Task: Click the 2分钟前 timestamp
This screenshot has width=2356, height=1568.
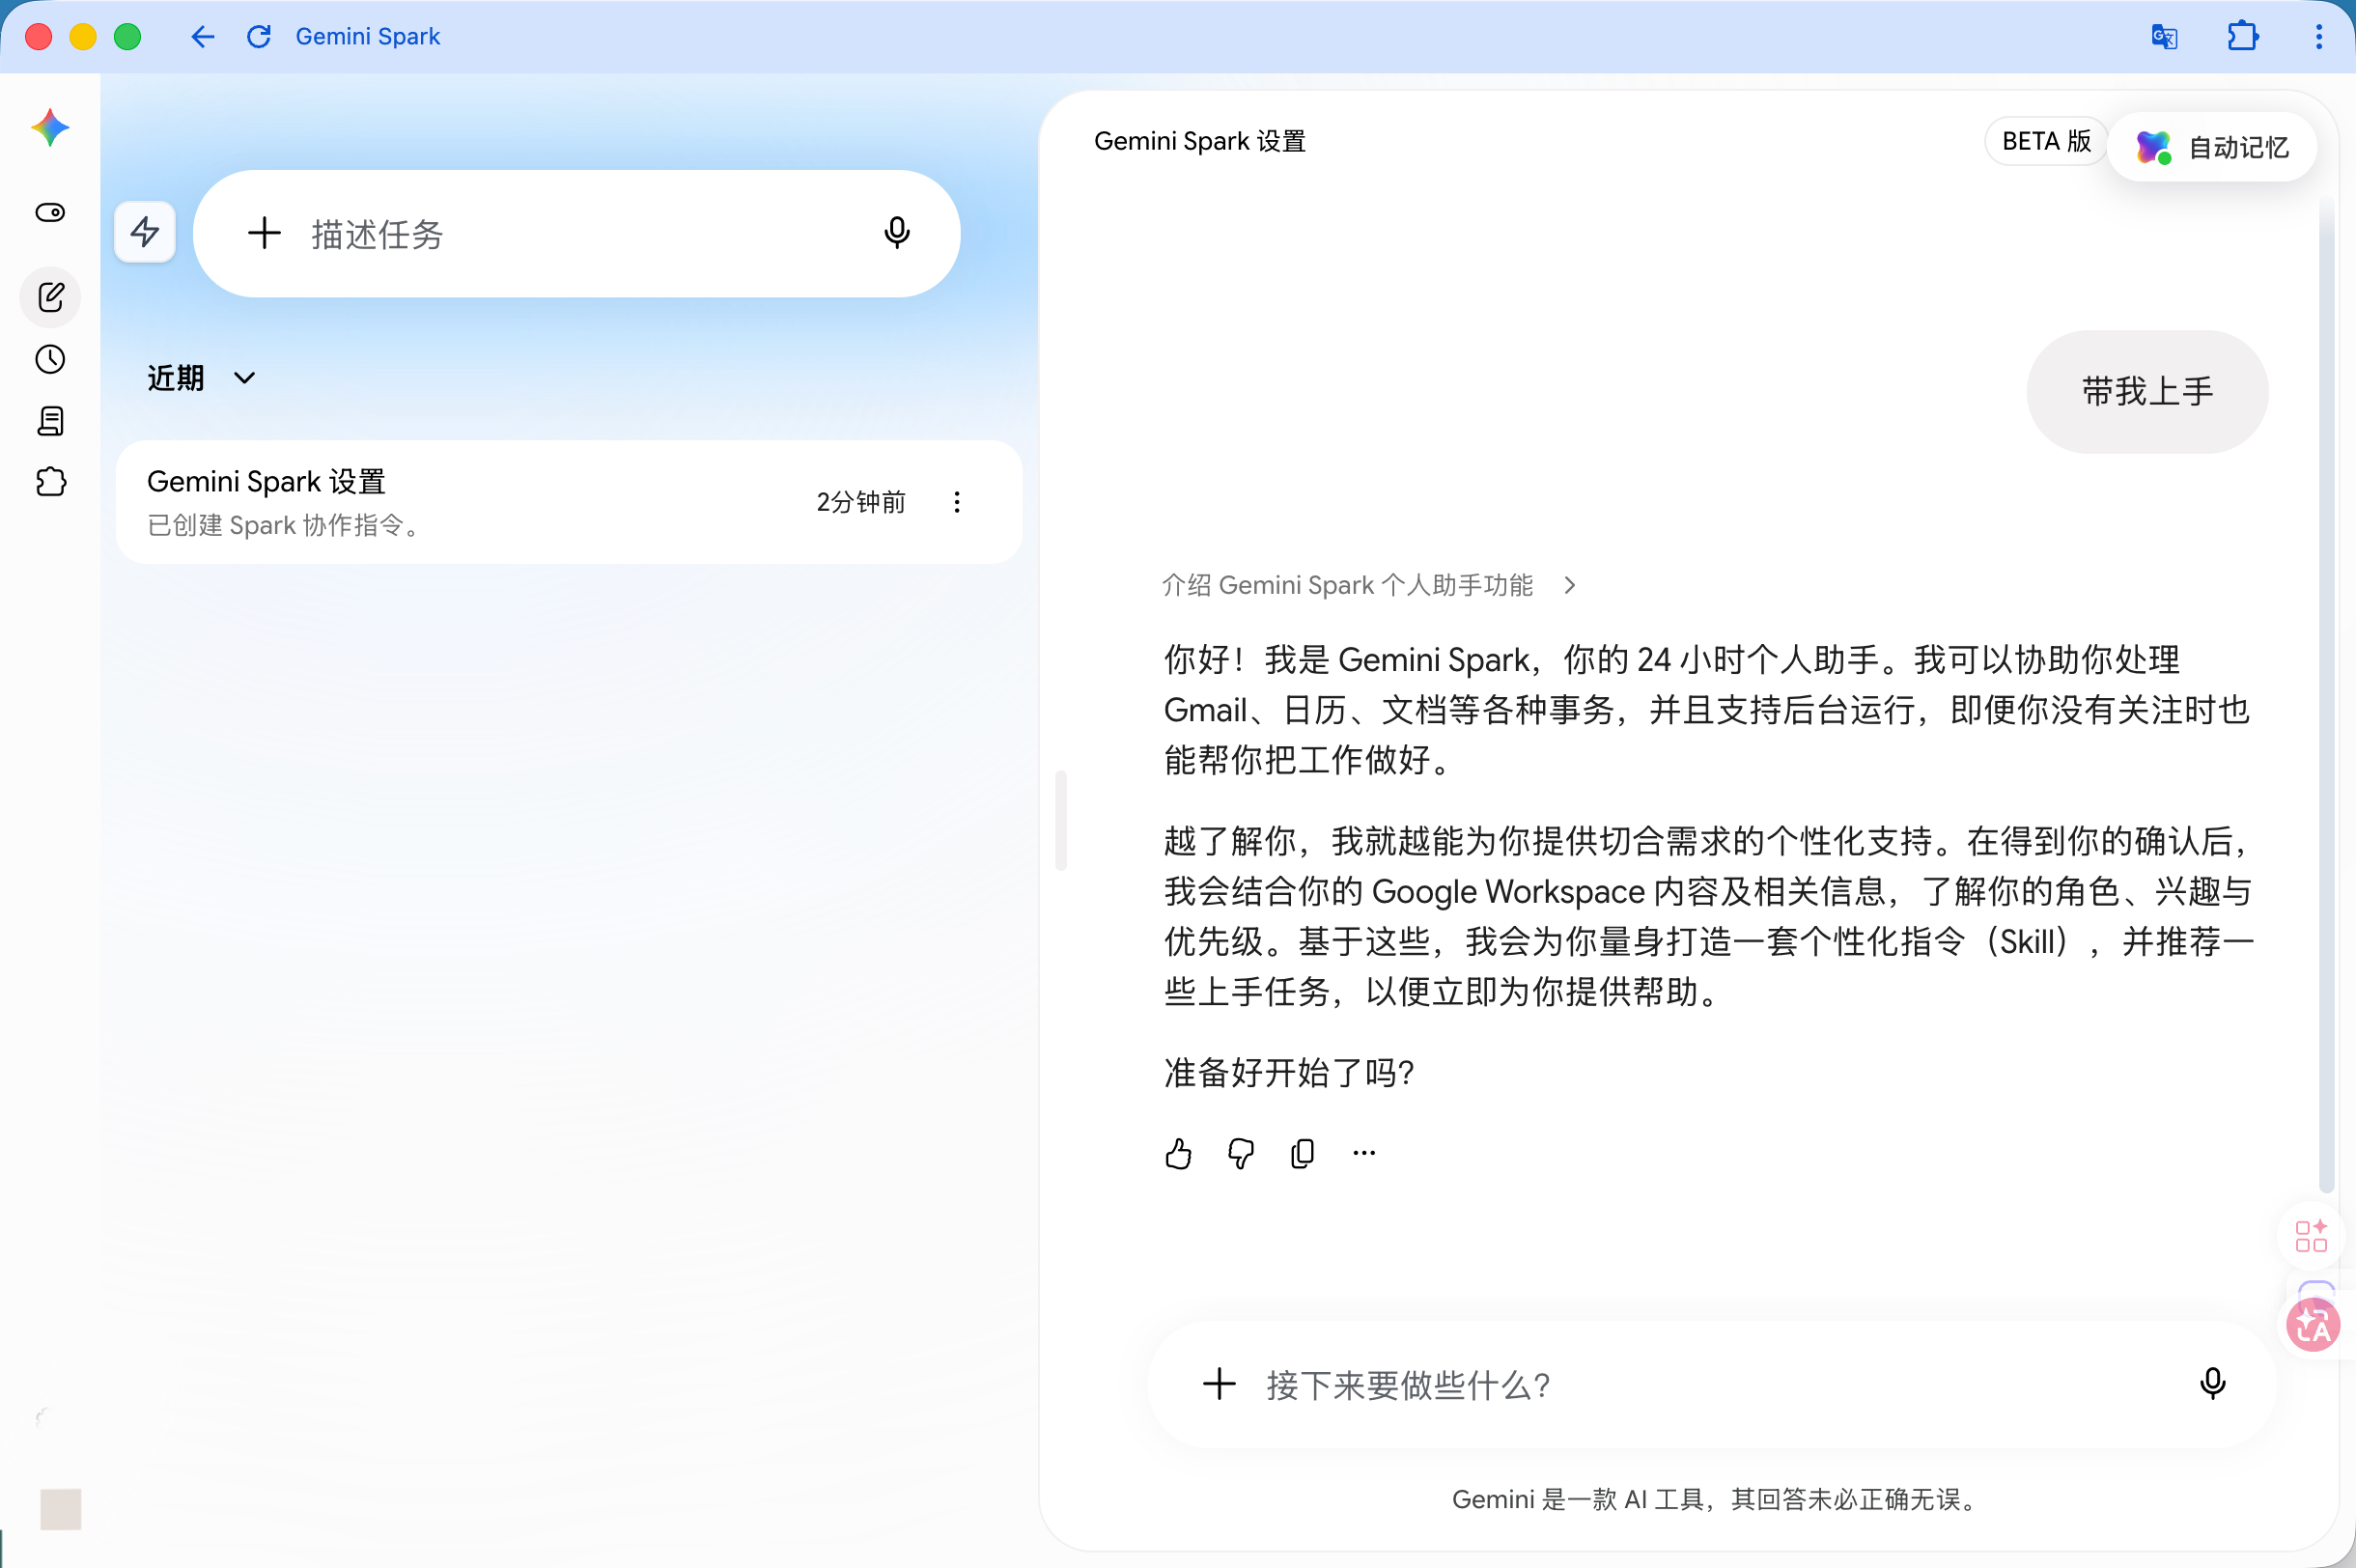Action: point(861,502)
